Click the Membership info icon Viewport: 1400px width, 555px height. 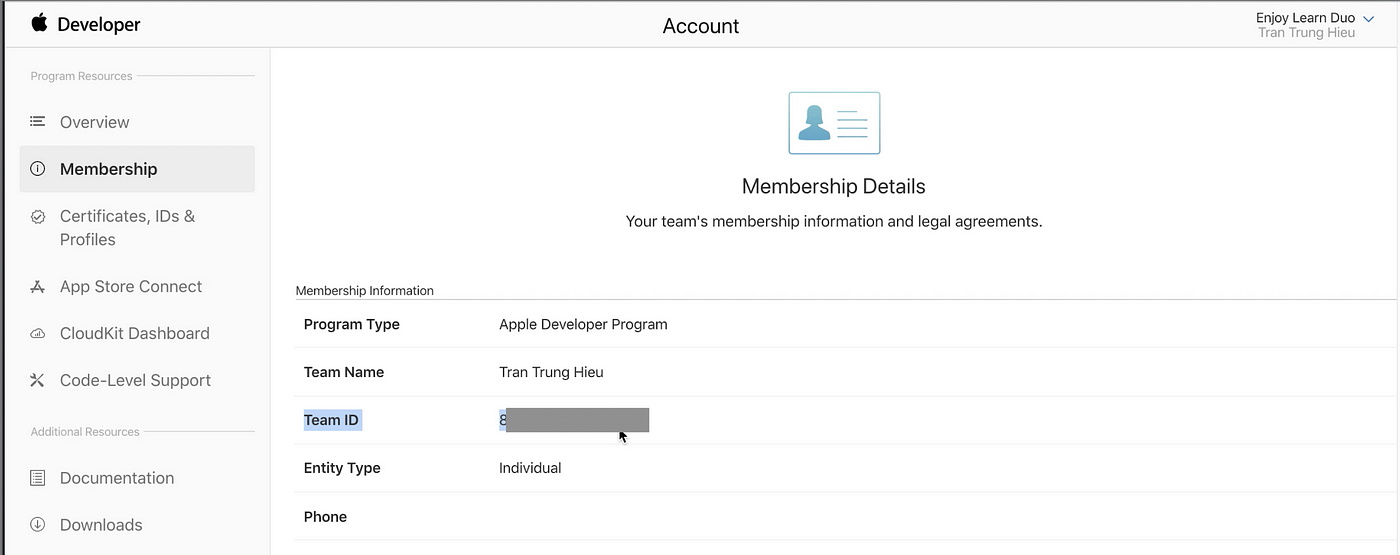click(x=38, y=169)
